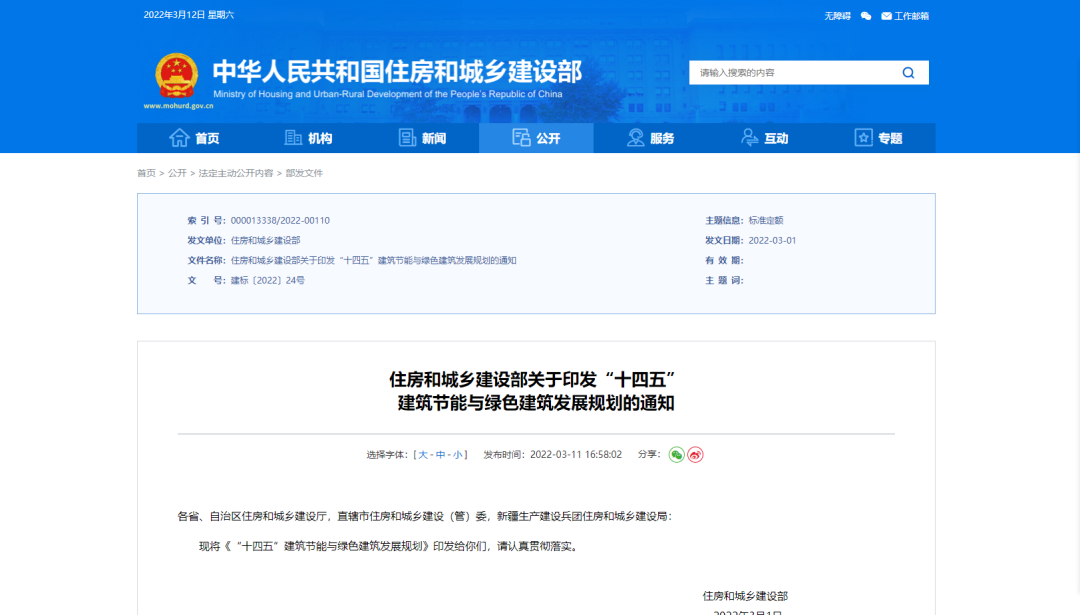Image resolution: width=1080 pixels, height=615 pixels.
Task: Share article via red Weibo icon
Action: 695,455
